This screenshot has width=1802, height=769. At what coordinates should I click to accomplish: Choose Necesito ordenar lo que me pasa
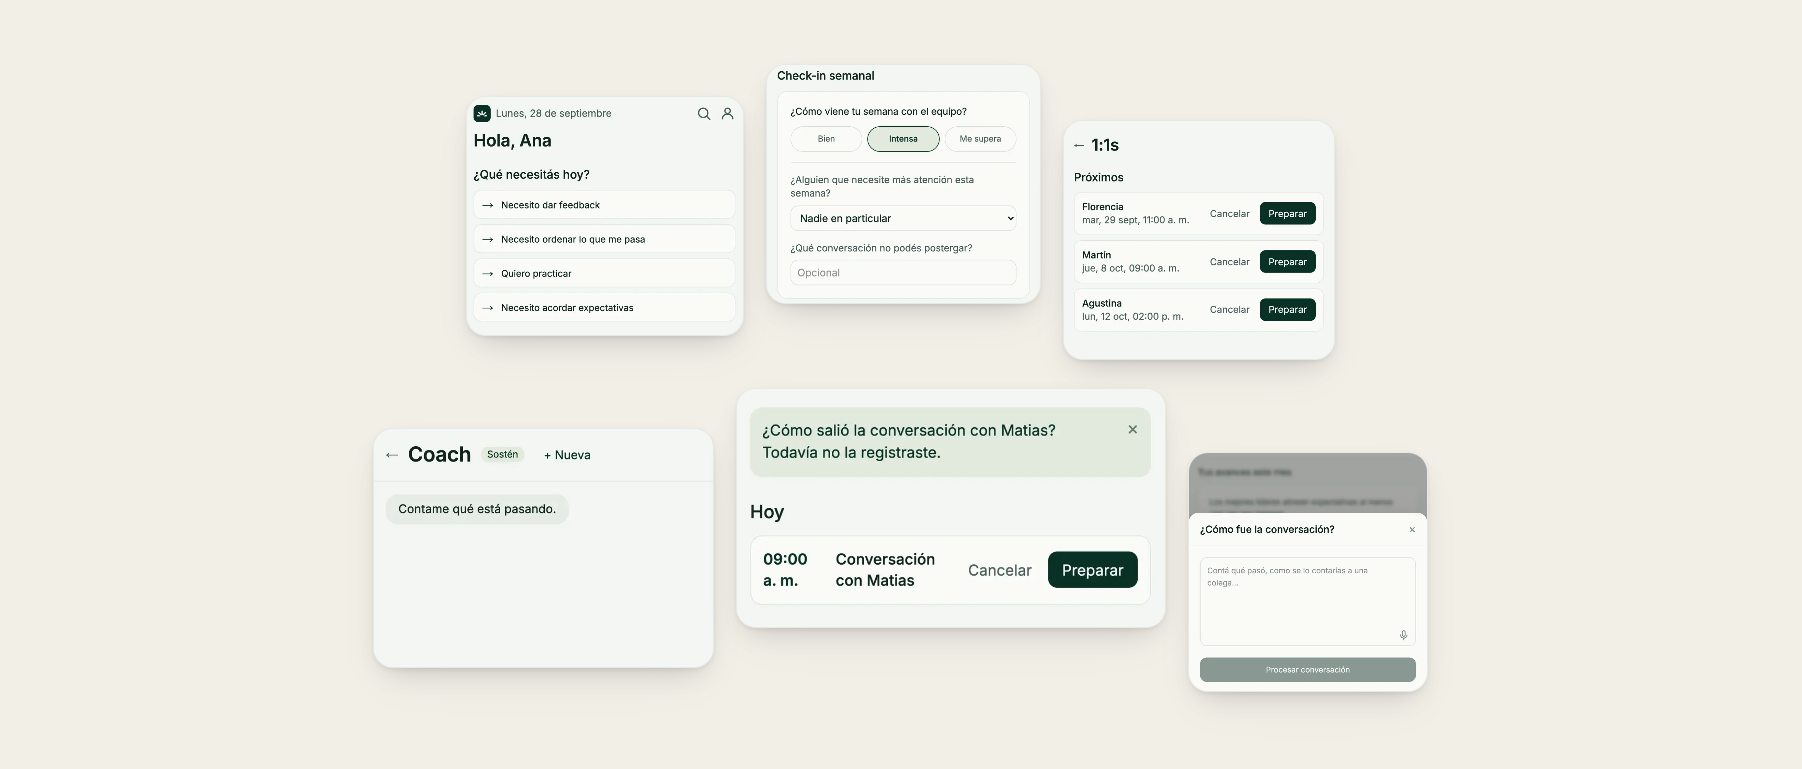pyautogui.click(x=604, y=239)
